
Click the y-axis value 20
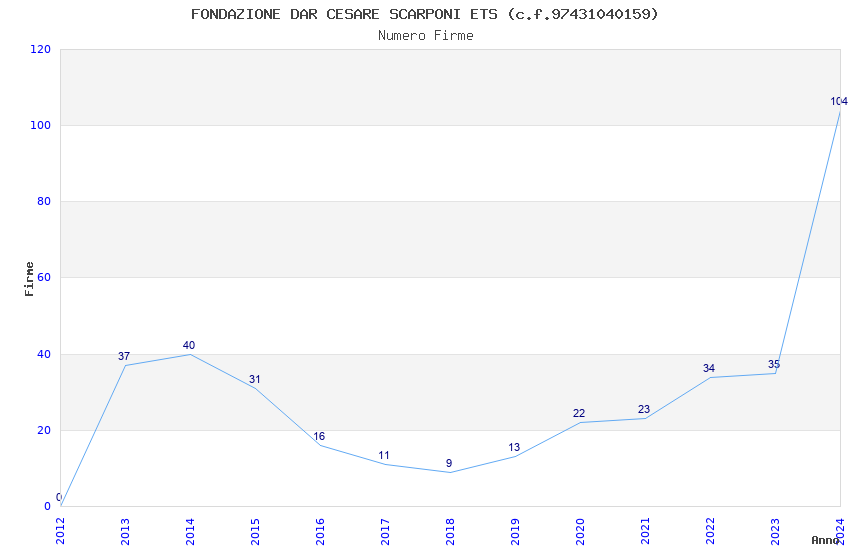[x=44, y=430]
